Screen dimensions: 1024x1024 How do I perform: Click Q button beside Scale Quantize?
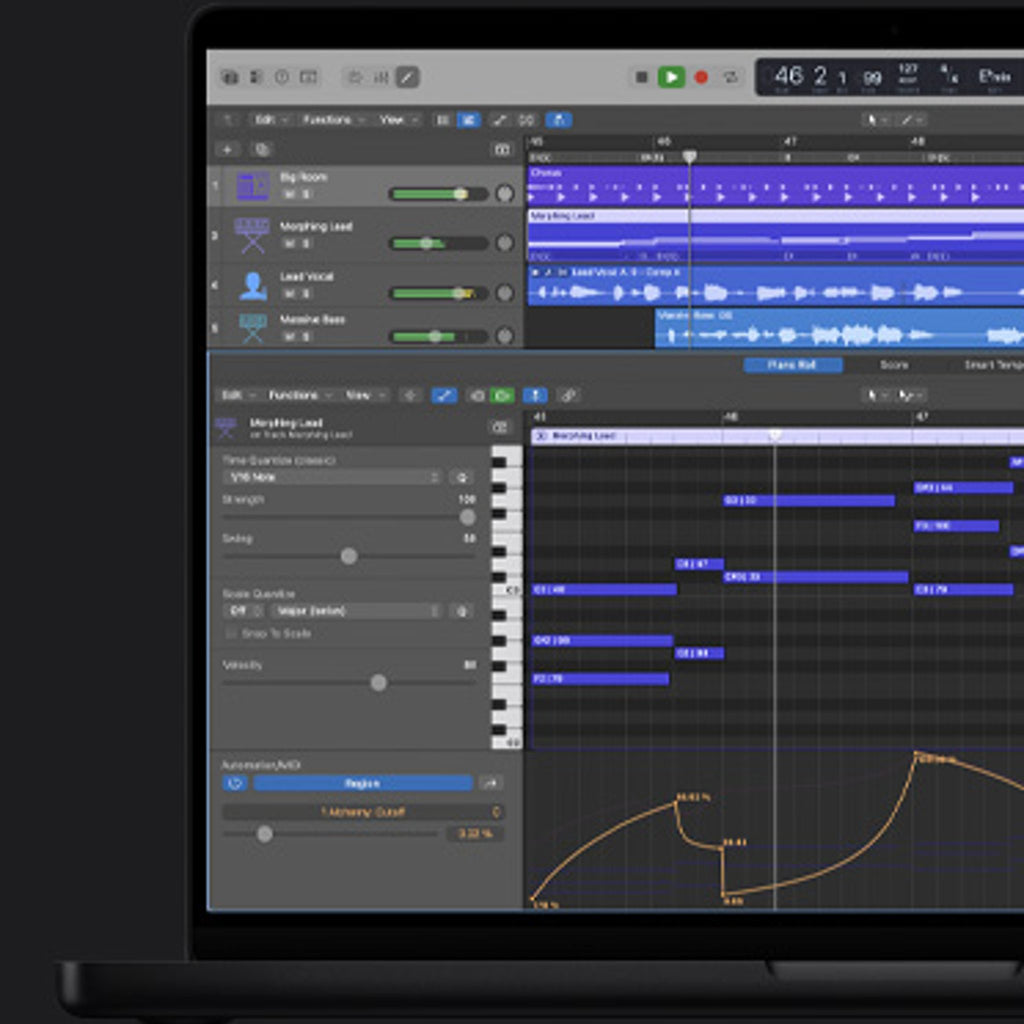(x=461, y=611)
